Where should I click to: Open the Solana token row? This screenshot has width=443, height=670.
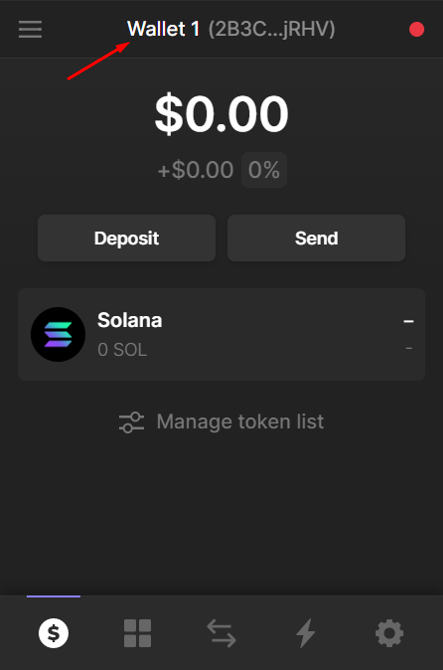click(x=221, y=334)
